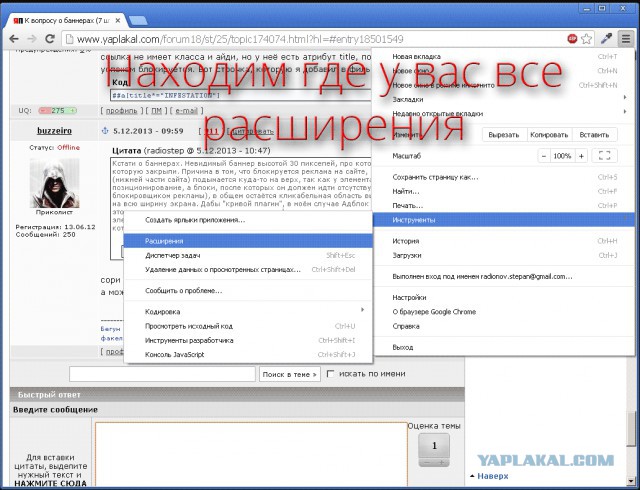Click the eyedropper extension icon
Image resolution: width=640 pixels, height=490 pixels.
tap(606, 39)
